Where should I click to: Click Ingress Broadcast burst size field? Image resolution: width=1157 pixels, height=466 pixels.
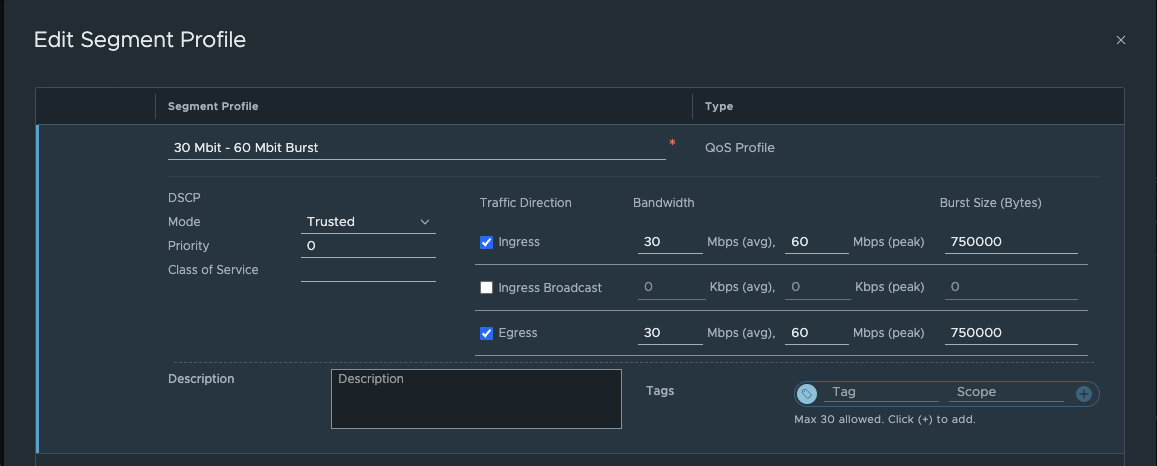coord(1011,288)
